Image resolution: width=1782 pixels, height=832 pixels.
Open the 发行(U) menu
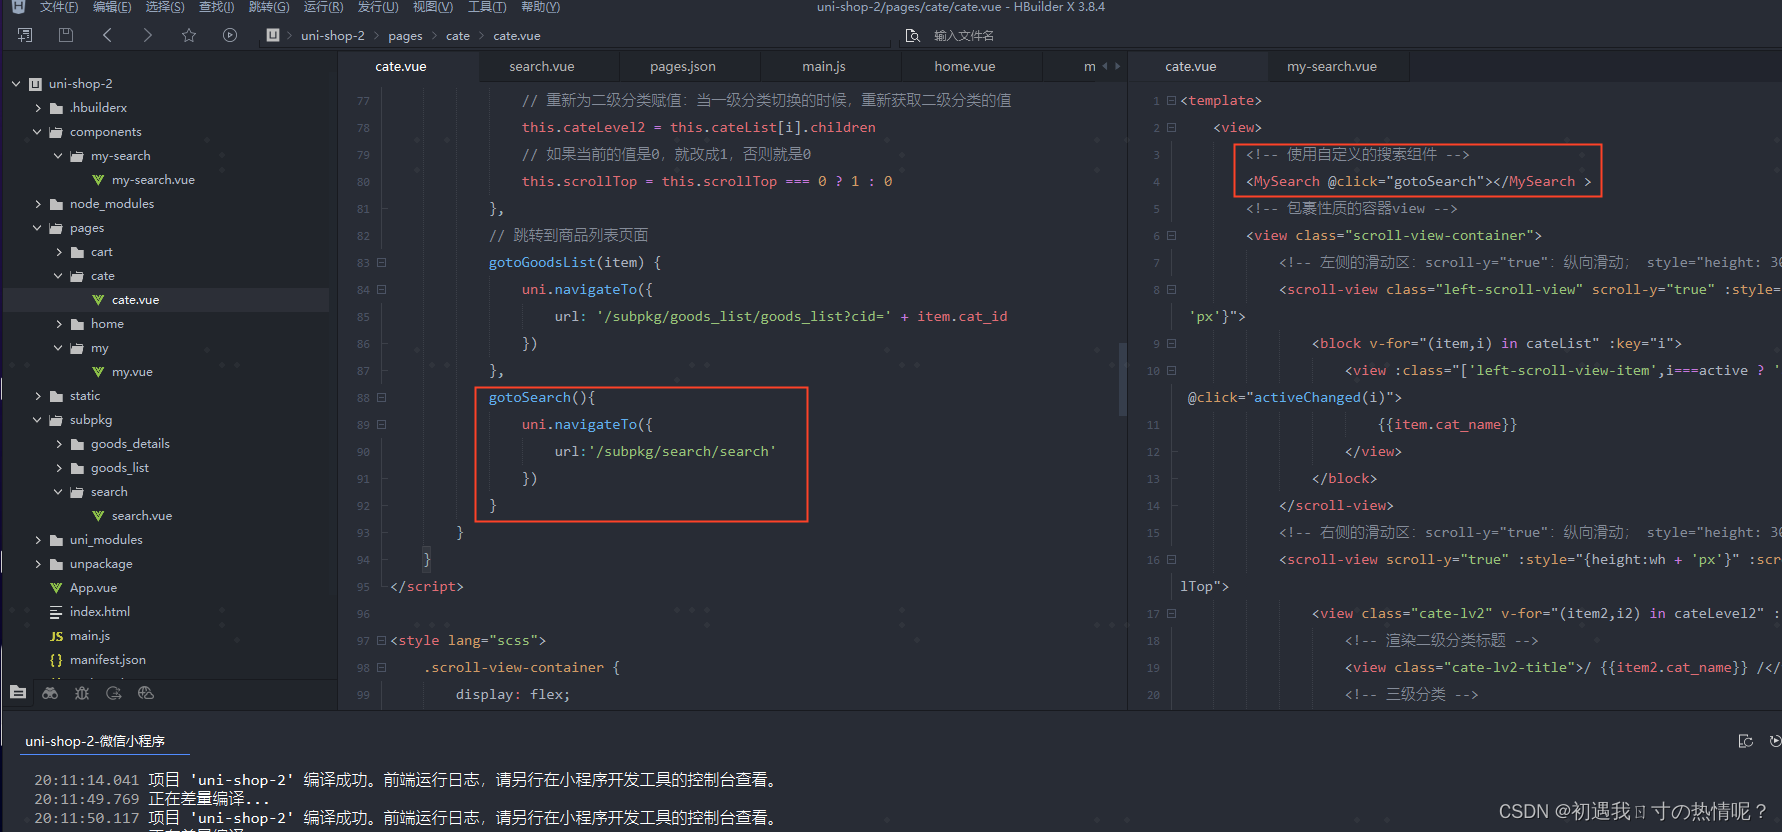[x=378, y=7]
